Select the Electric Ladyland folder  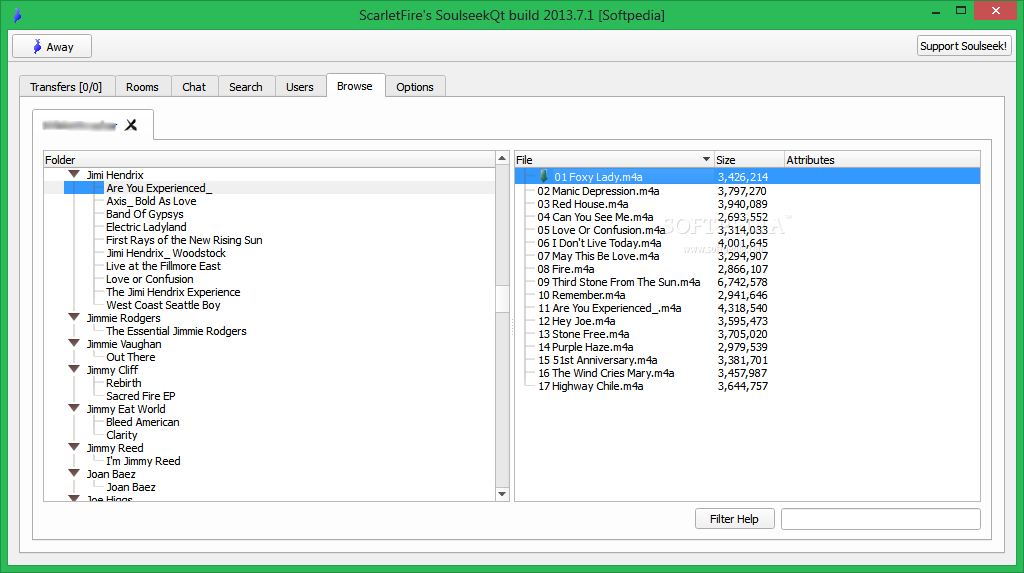point(146,227)
